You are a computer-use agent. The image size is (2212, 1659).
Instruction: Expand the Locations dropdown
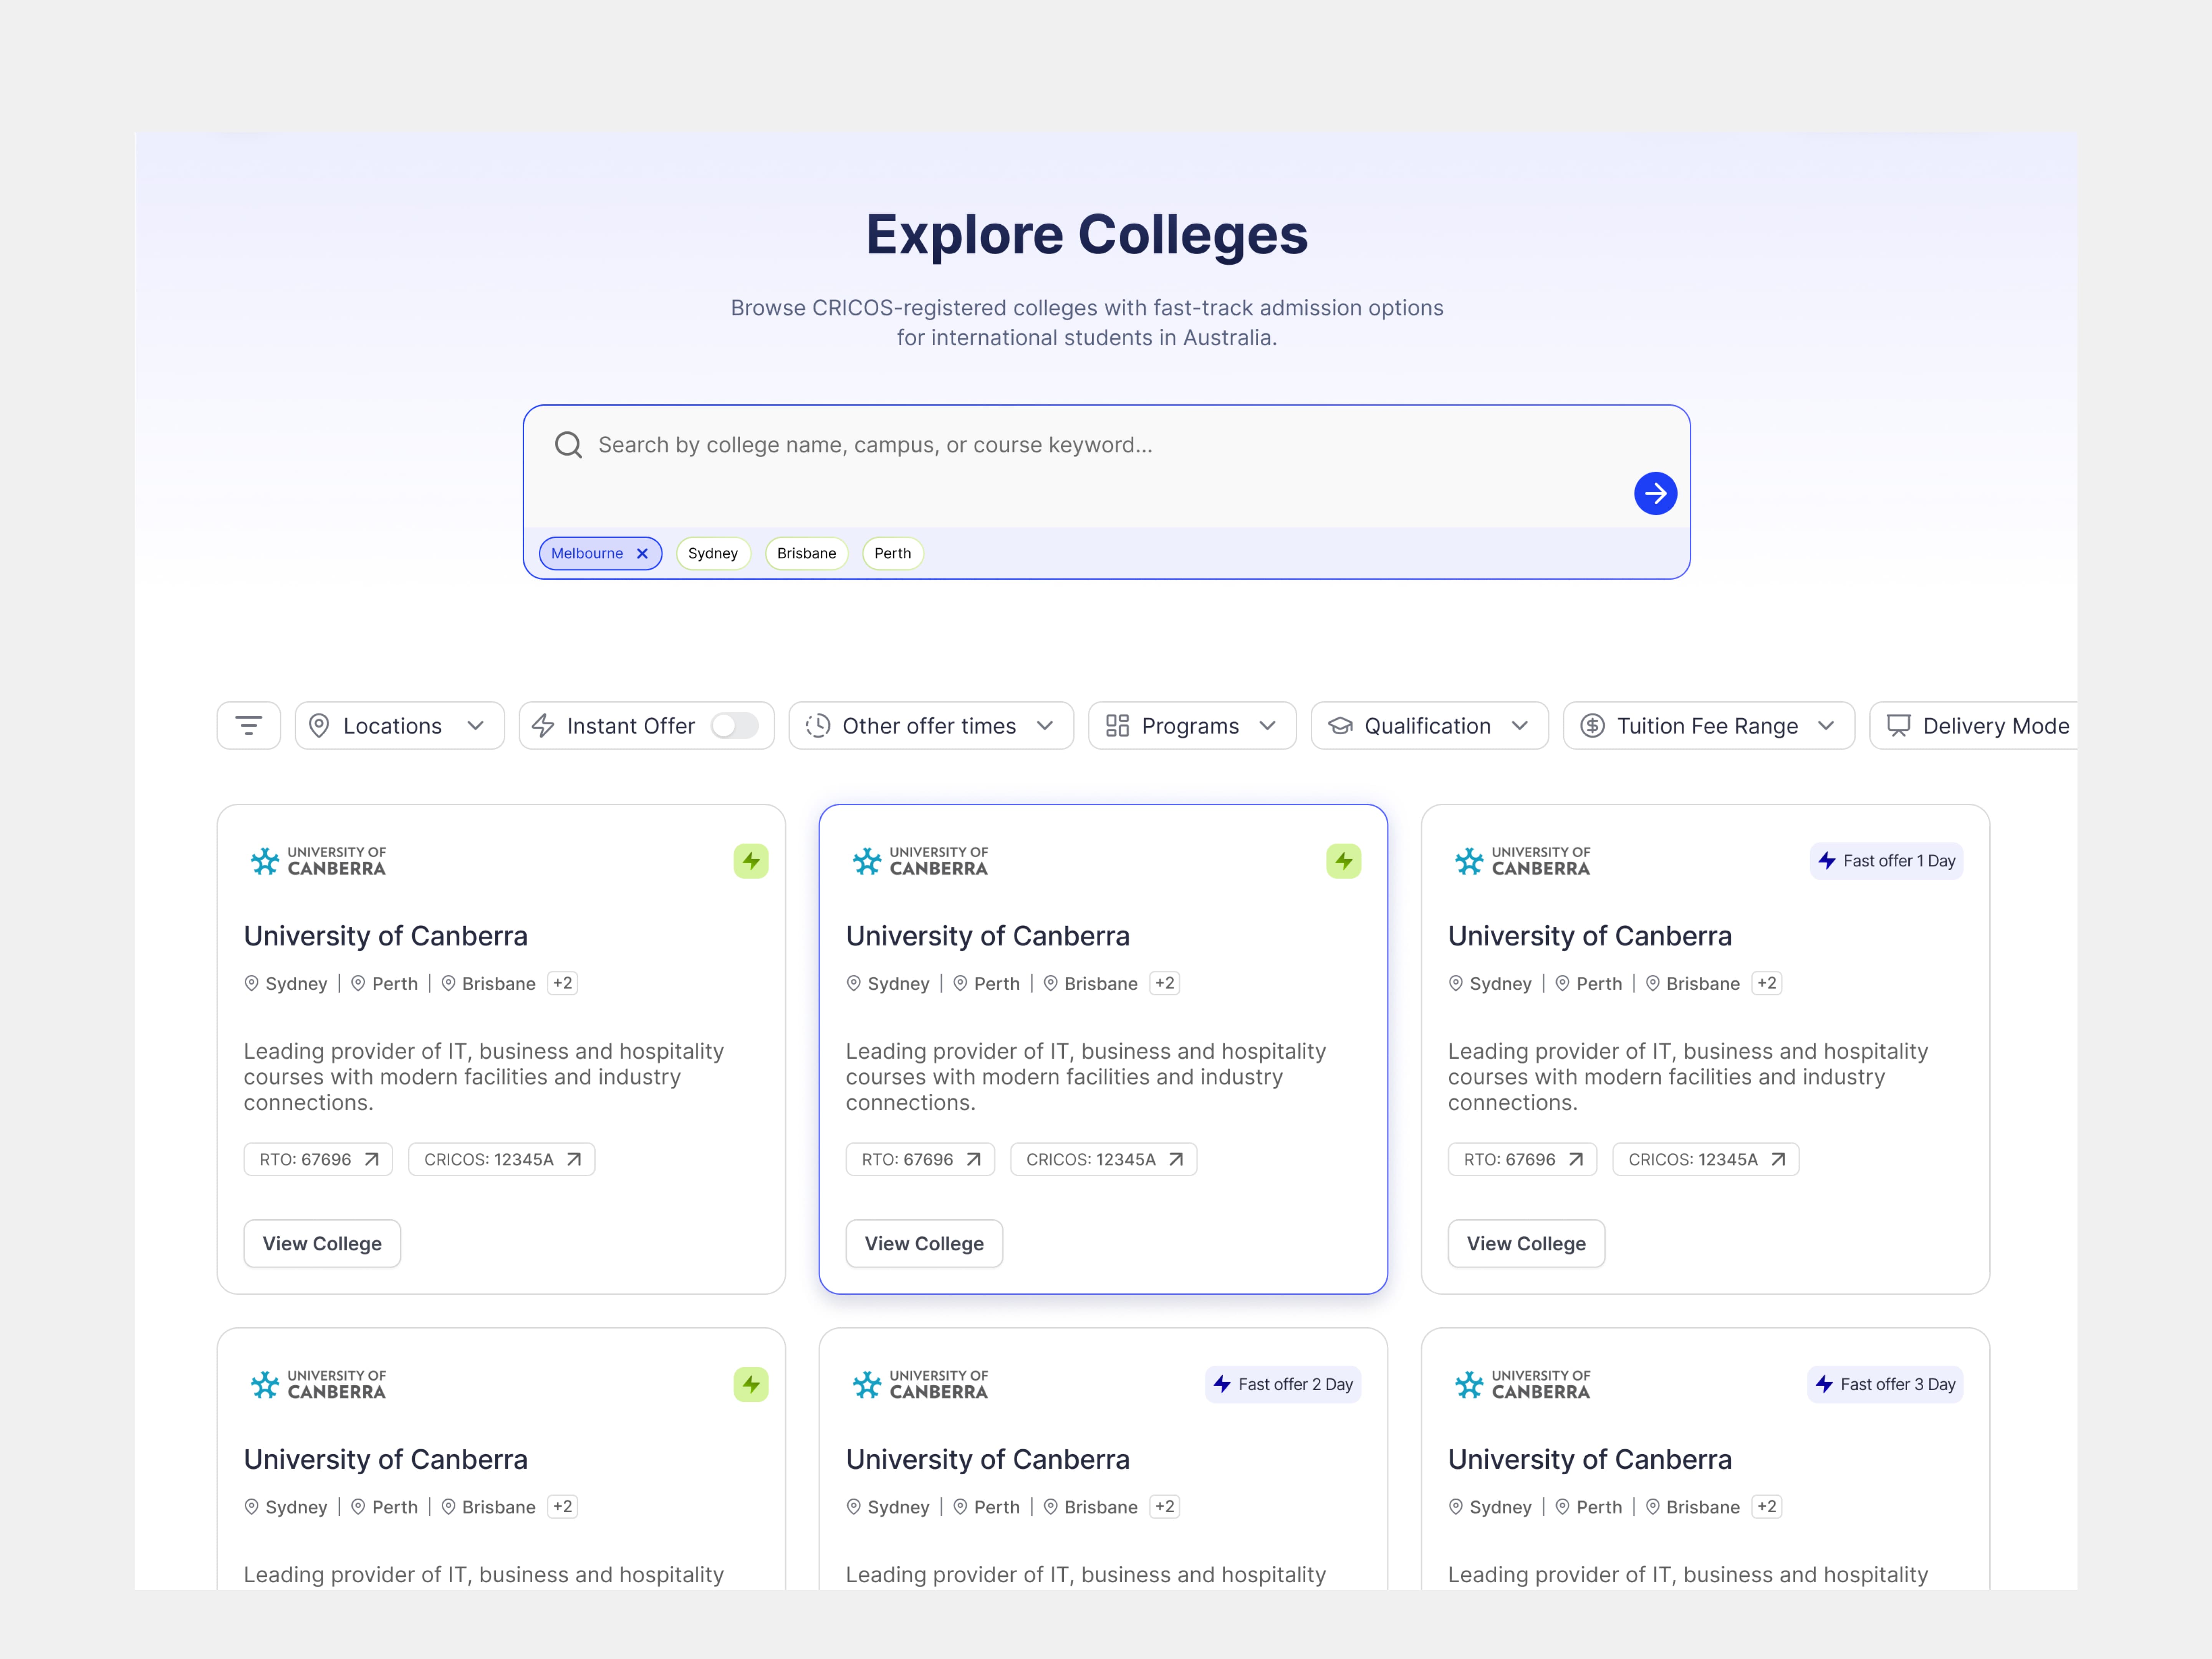(x=399, y=726)
